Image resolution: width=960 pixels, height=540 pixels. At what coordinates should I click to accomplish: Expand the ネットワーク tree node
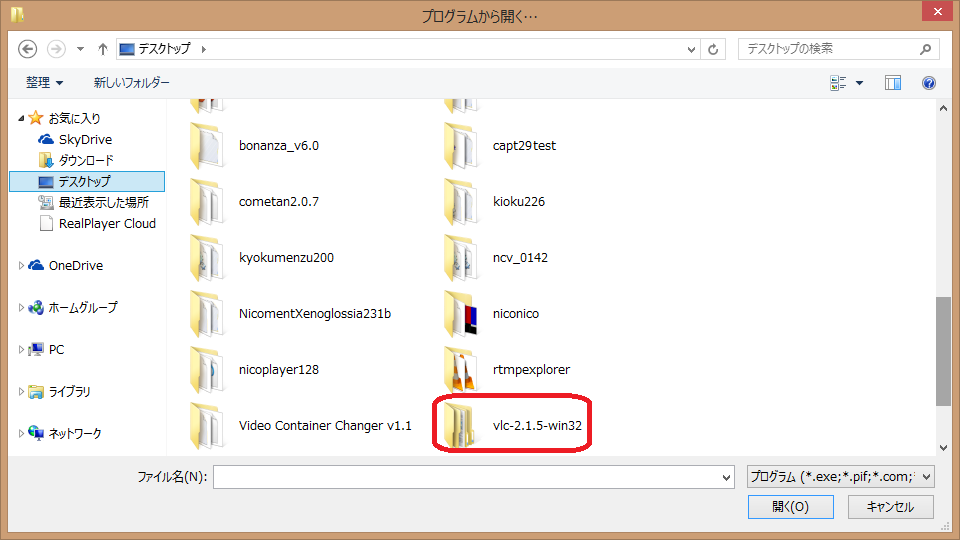[21, 433]
